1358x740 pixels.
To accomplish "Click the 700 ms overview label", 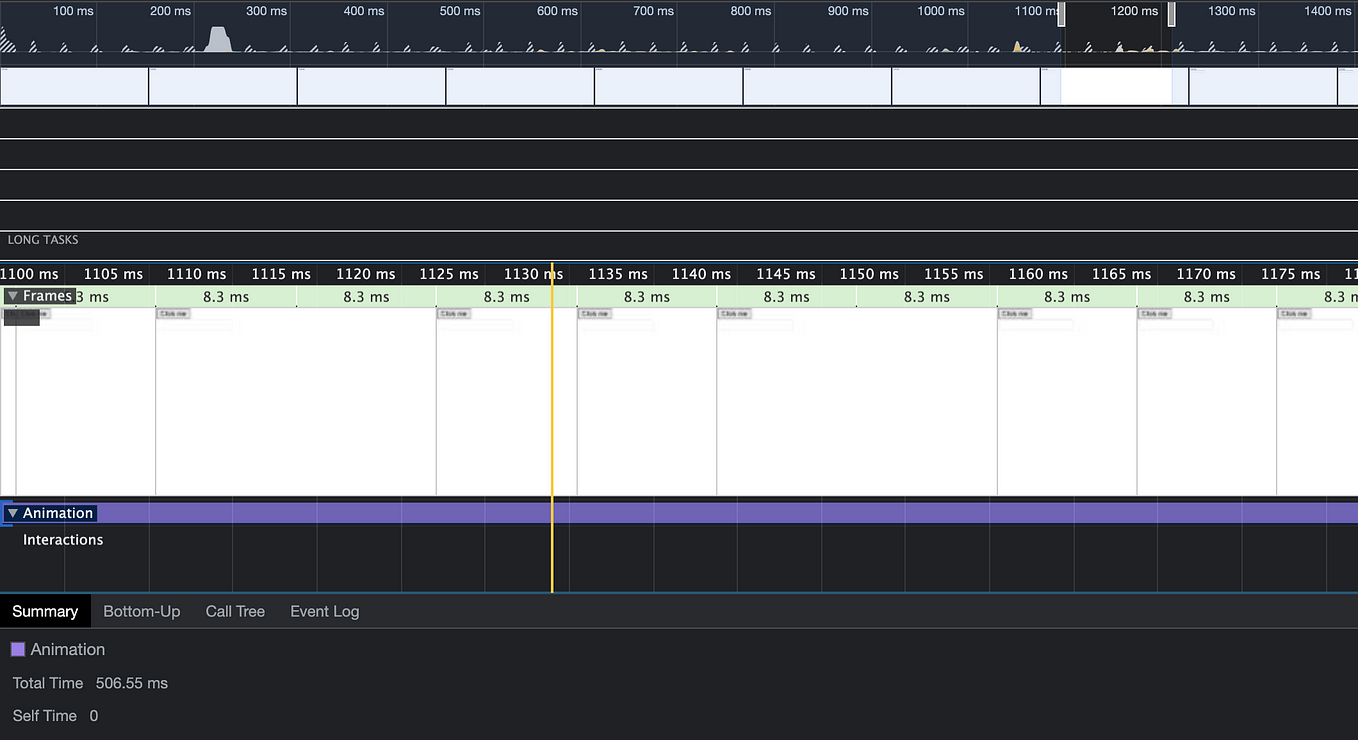I will pyautogui.click(x=654, y=11).
